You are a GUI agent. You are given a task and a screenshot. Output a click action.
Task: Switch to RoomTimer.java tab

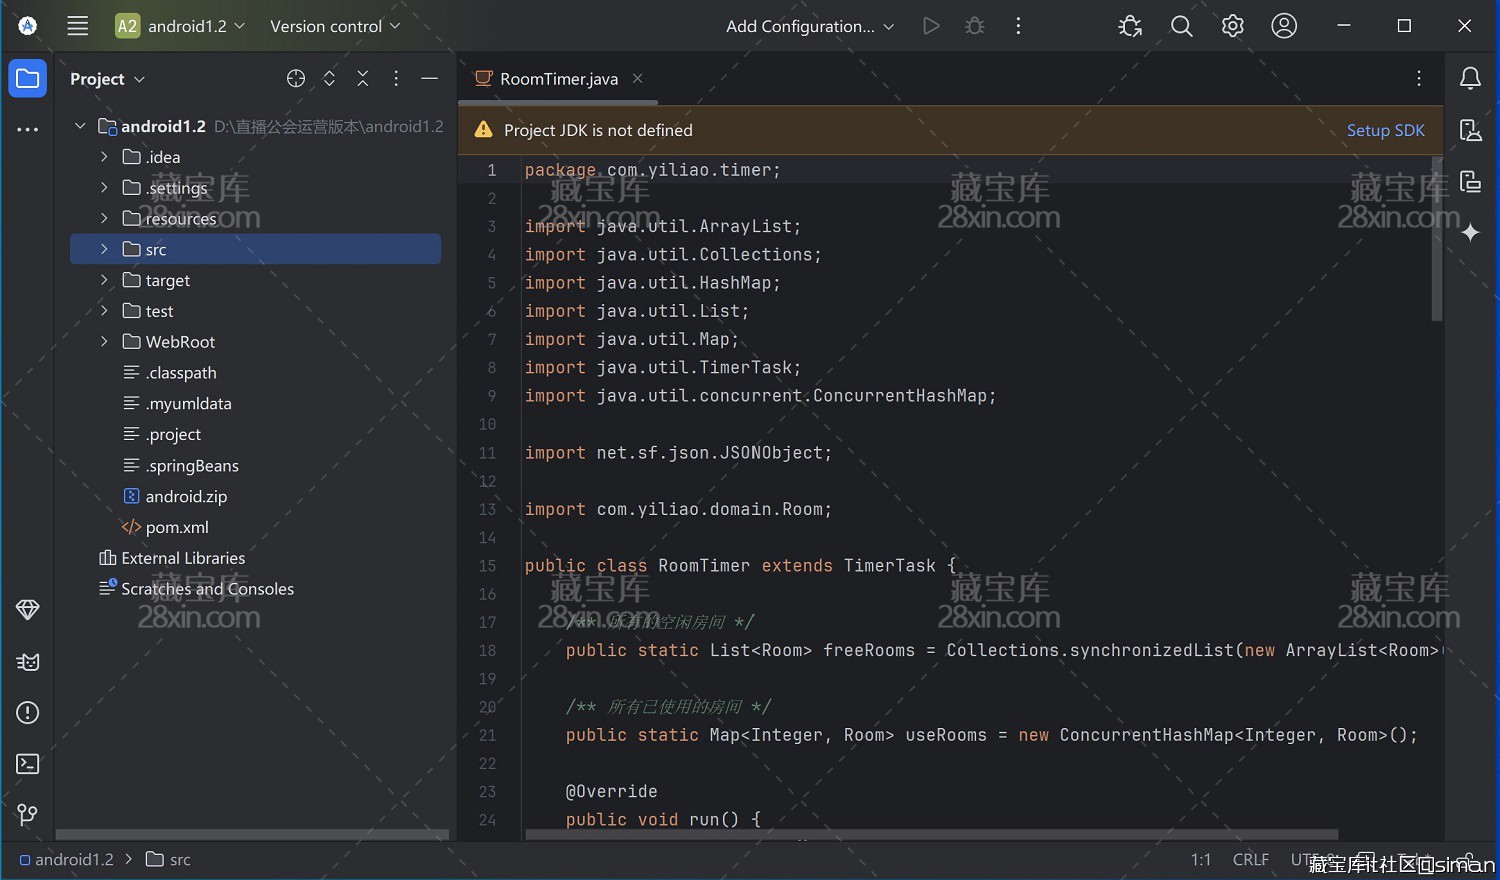(x=559, y=79)
